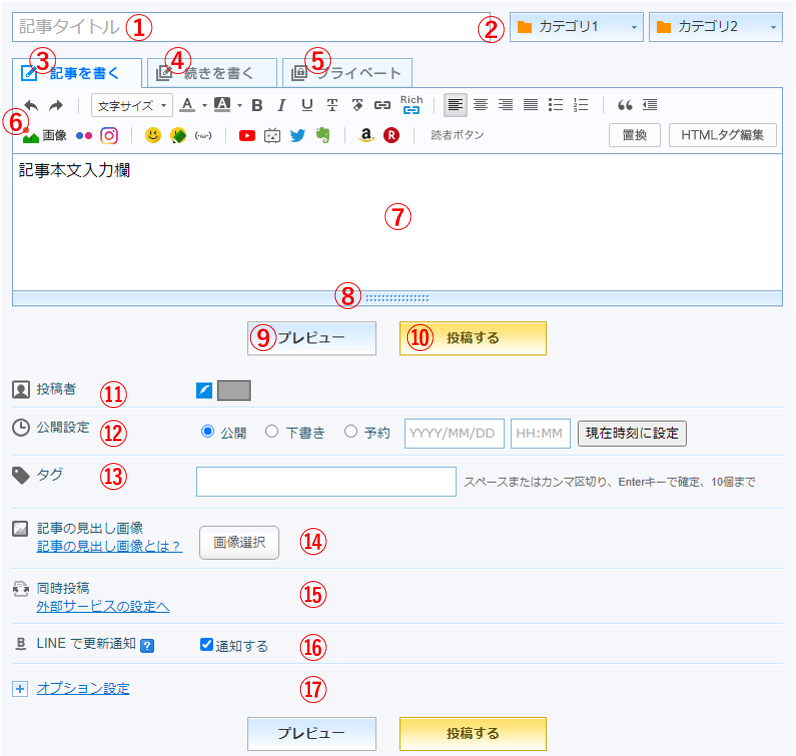Viewport: 796px width, 756px height.
Task: Insert a hyperlink with link icon
Action: coord(382,105)
